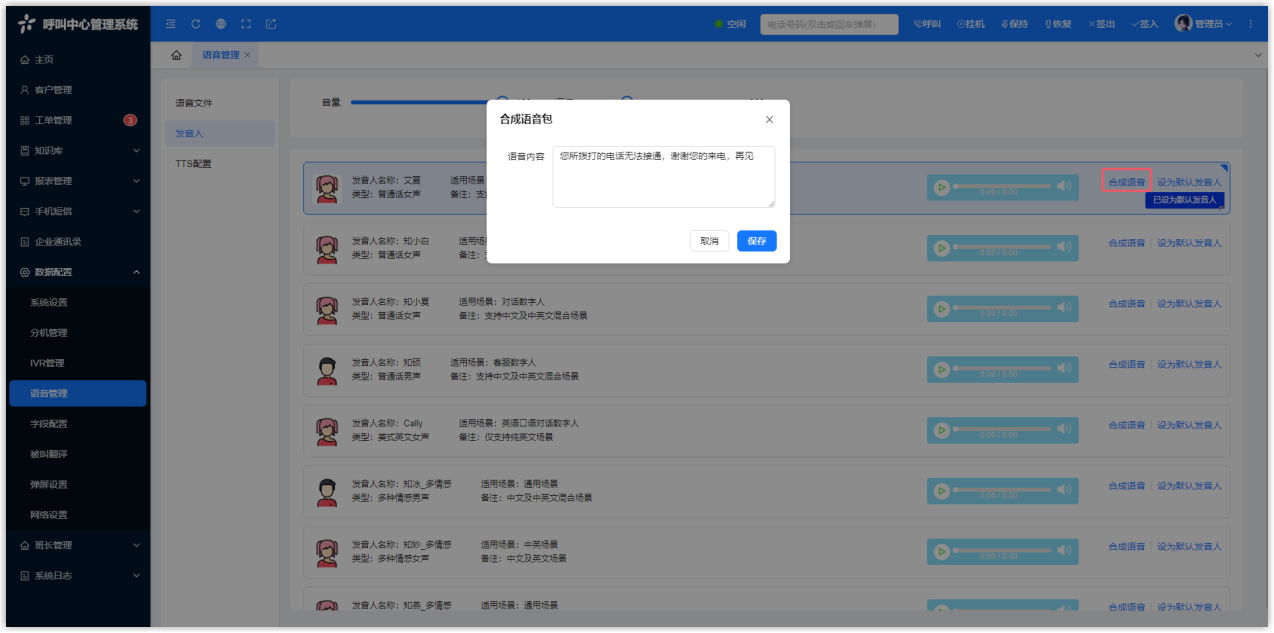Viewport: 1274px width, 633px height.
Task: Click the refresh icon in top toolbar
Action: coord(196,24)
